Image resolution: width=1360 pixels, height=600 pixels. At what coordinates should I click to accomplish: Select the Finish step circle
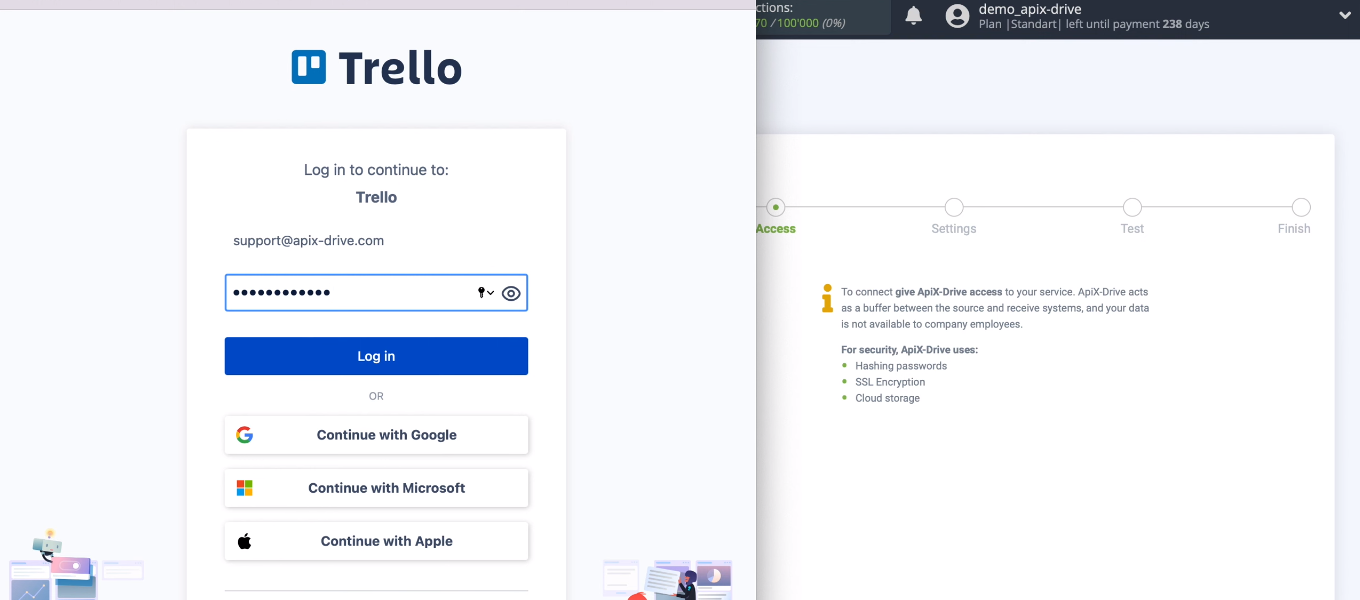pos(1301,207)
